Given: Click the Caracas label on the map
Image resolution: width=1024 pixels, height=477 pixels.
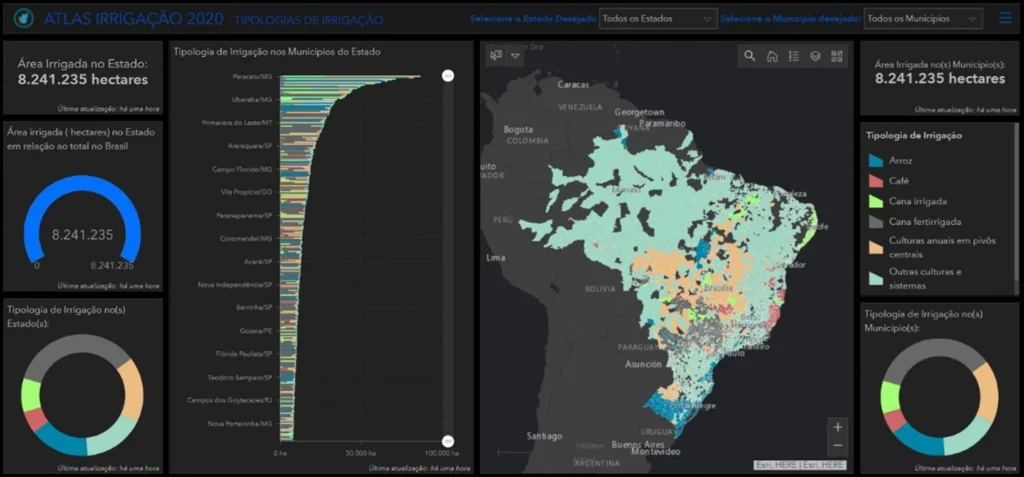Looking at the screenshot, I should (573, 85).
